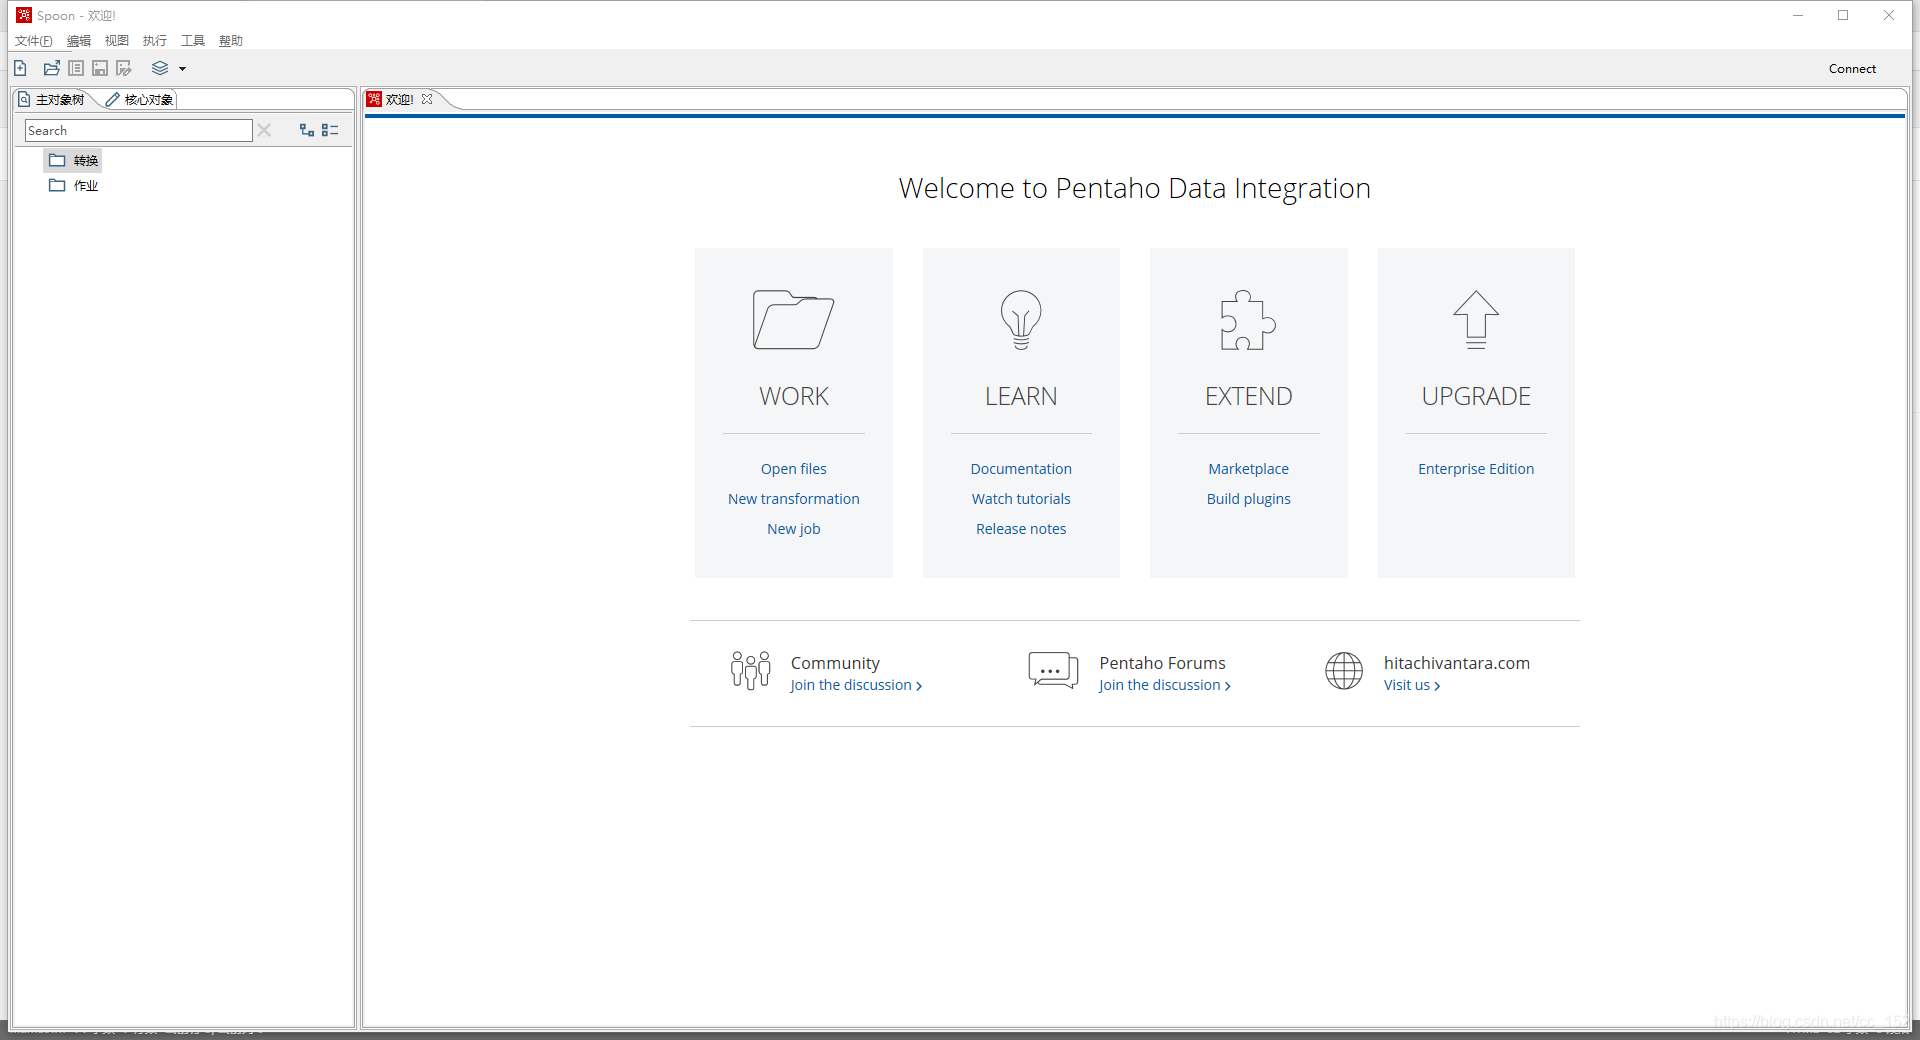Click the hitachivantara.com globe icon
The image size is (1920, 1040).
(1344, 671)
